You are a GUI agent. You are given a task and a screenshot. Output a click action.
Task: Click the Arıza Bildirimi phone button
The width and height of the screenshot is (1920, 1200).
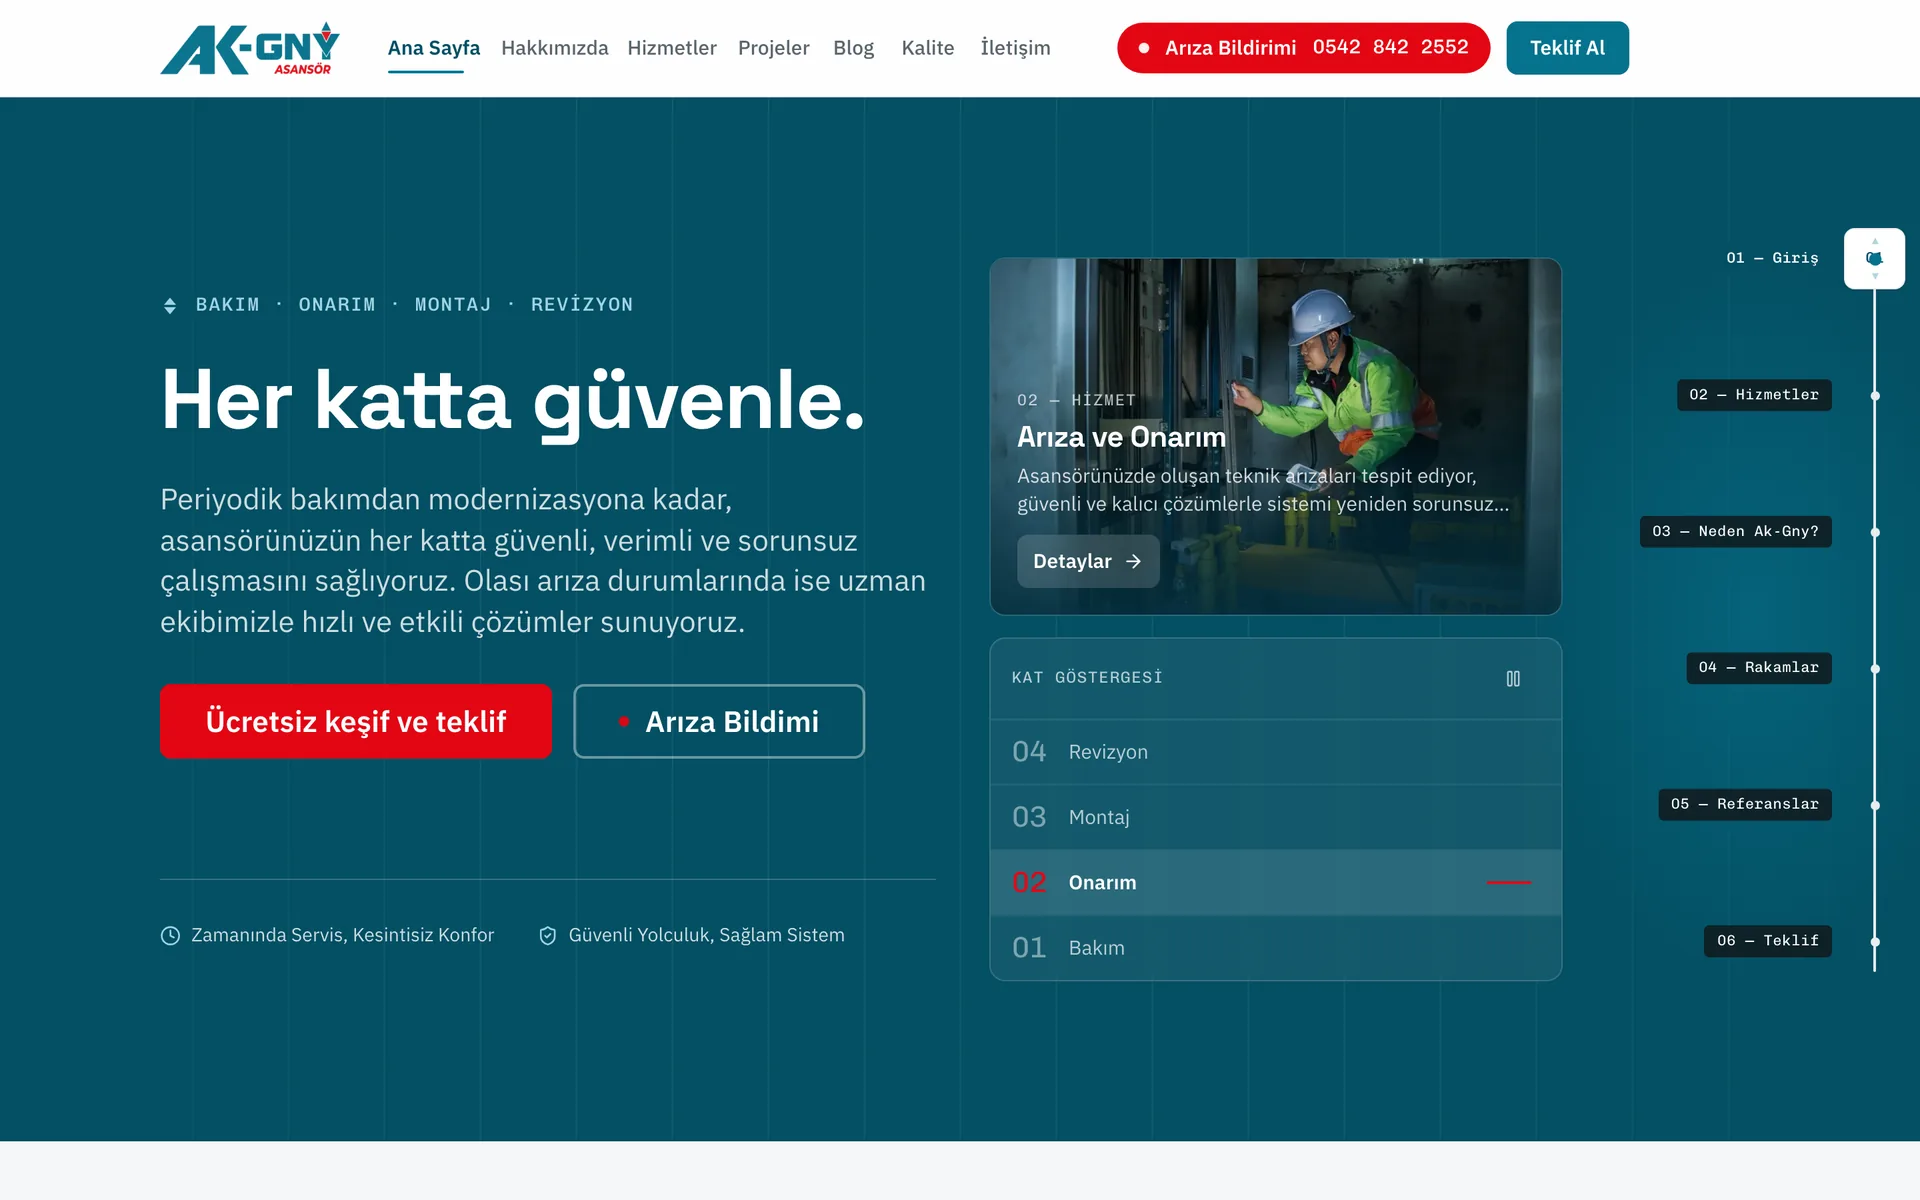click(x=1303, y=48)
